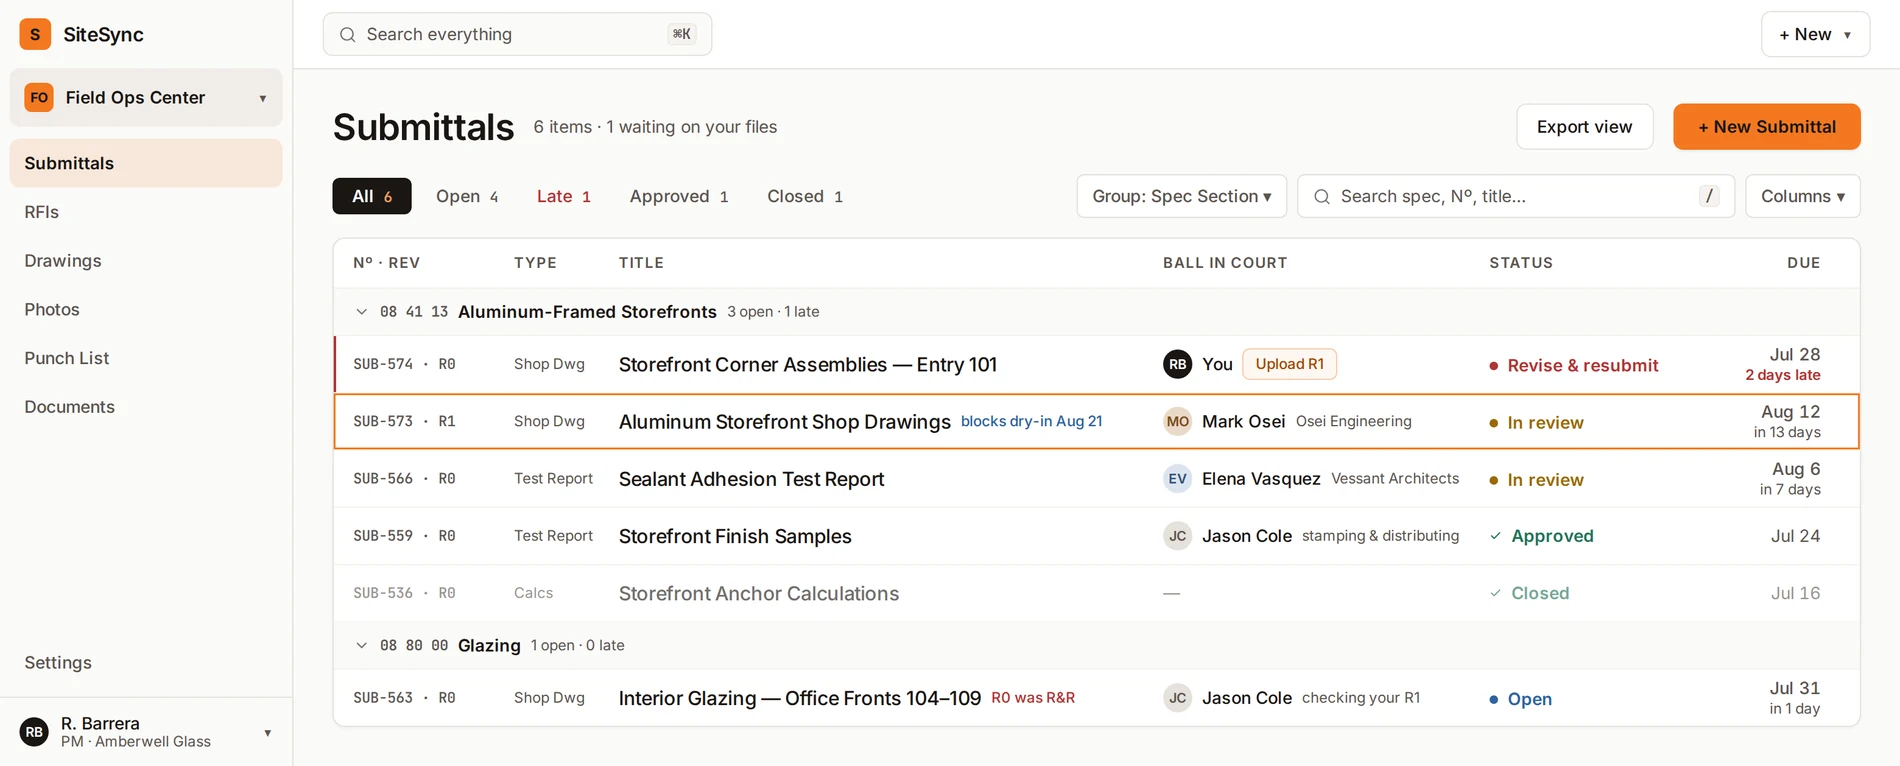1900x766 pixels.
Task: Click the RB avatar next to R. Barrera
Action: pyautogui.click(x=34, y=732)
